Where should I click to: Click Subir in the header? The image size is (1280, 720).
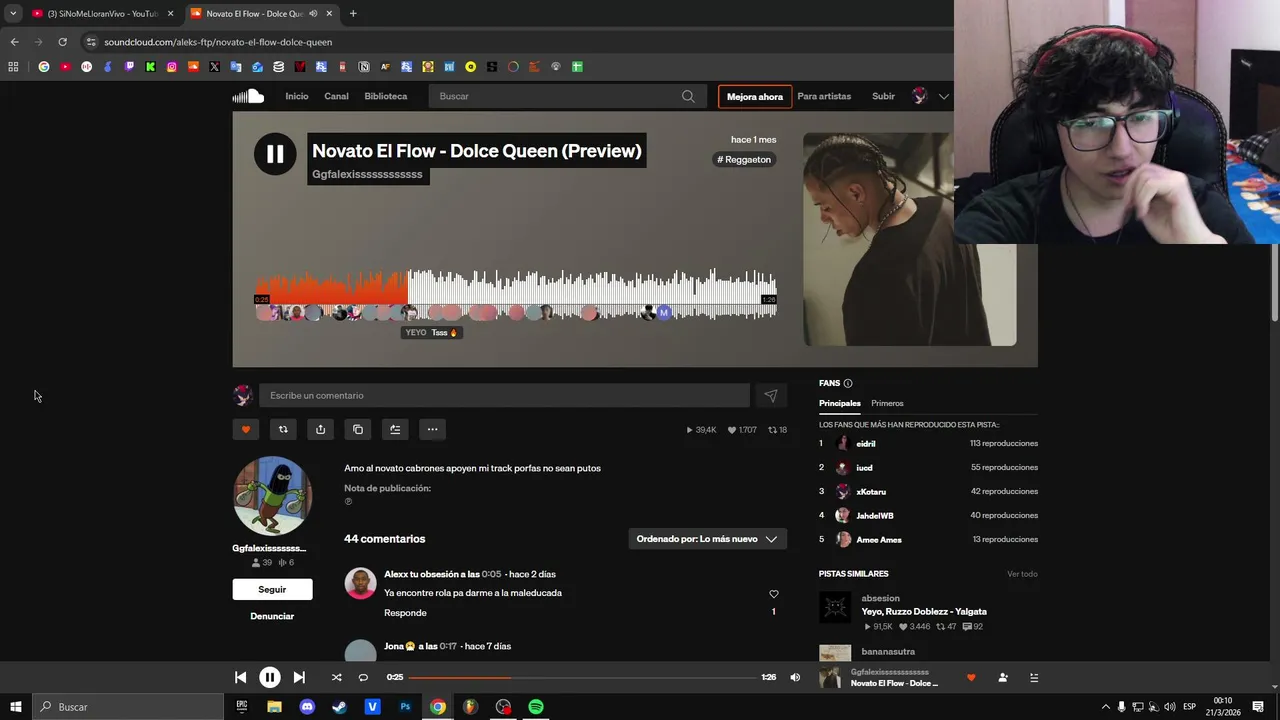(883, 96)
